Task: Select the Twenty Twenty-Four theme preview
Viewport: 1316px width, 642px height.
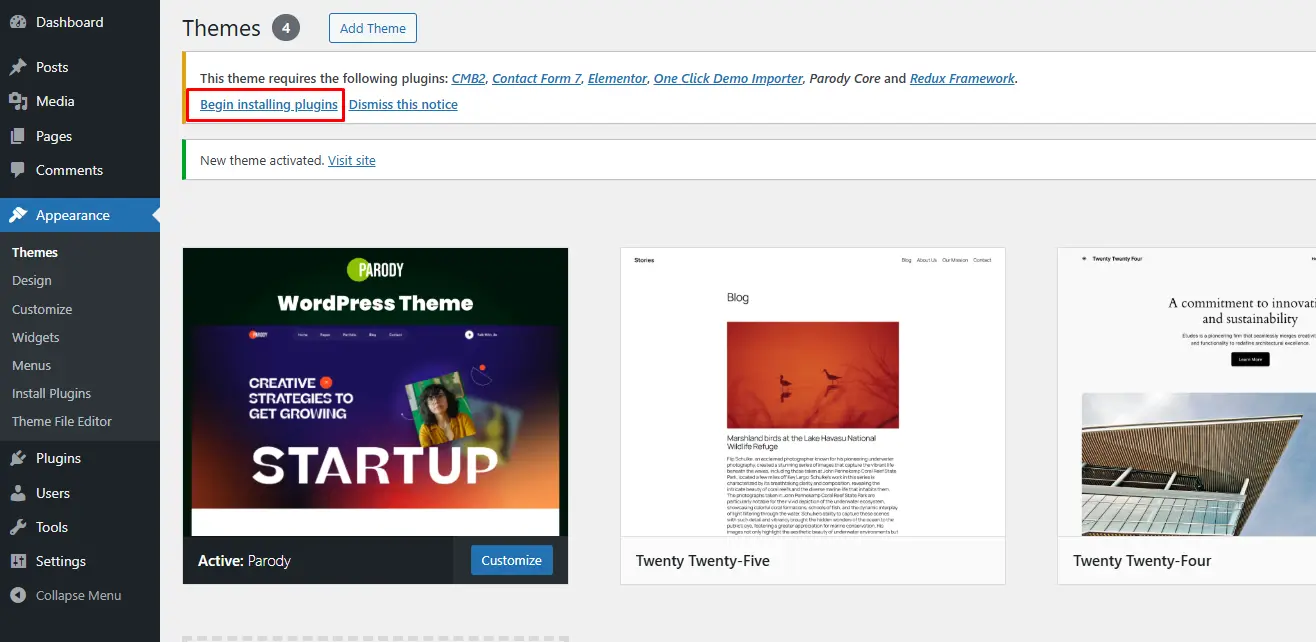Action: (1187, 392)
